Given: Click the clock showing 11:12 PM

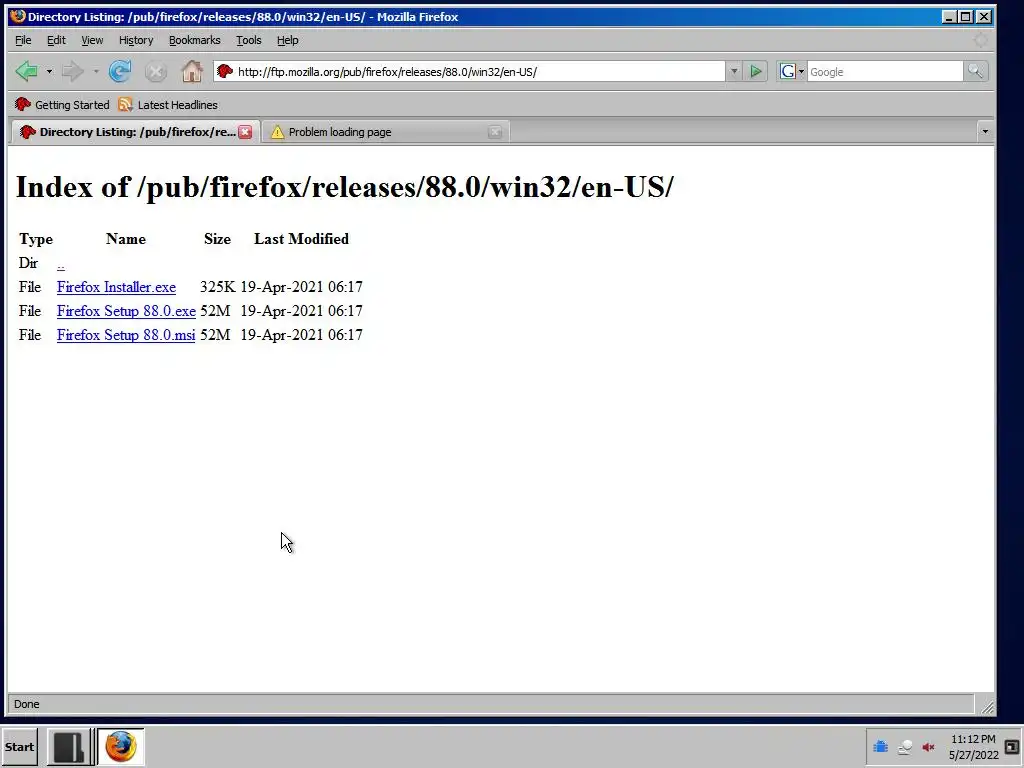Looking at the screenshot, I should [973, 746].
